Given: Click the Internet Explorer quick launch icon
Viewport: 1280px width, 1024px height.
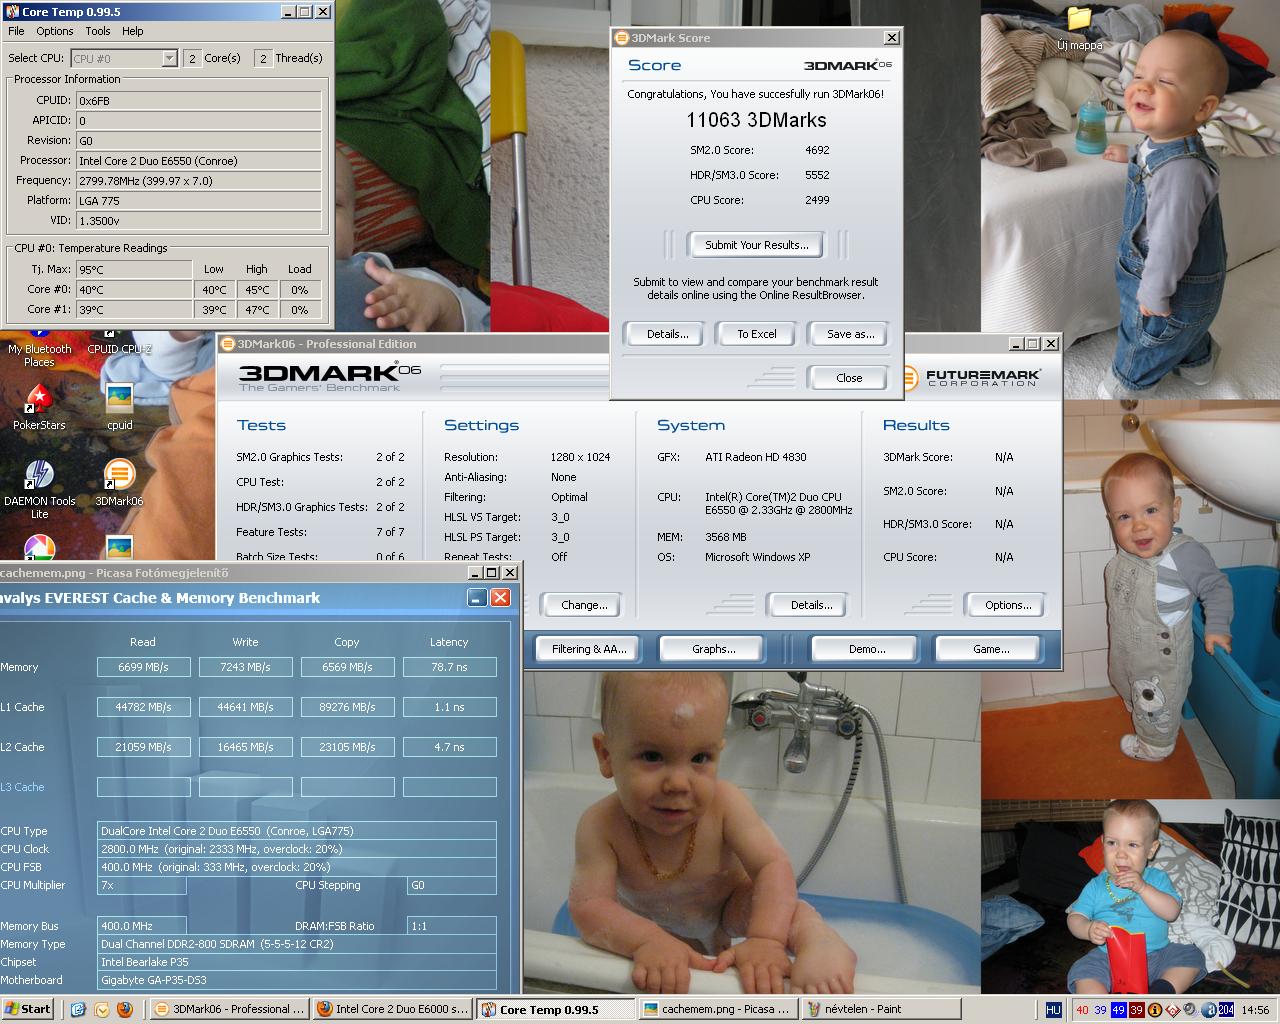Looking at the screenshot, I should (79, 1010).
